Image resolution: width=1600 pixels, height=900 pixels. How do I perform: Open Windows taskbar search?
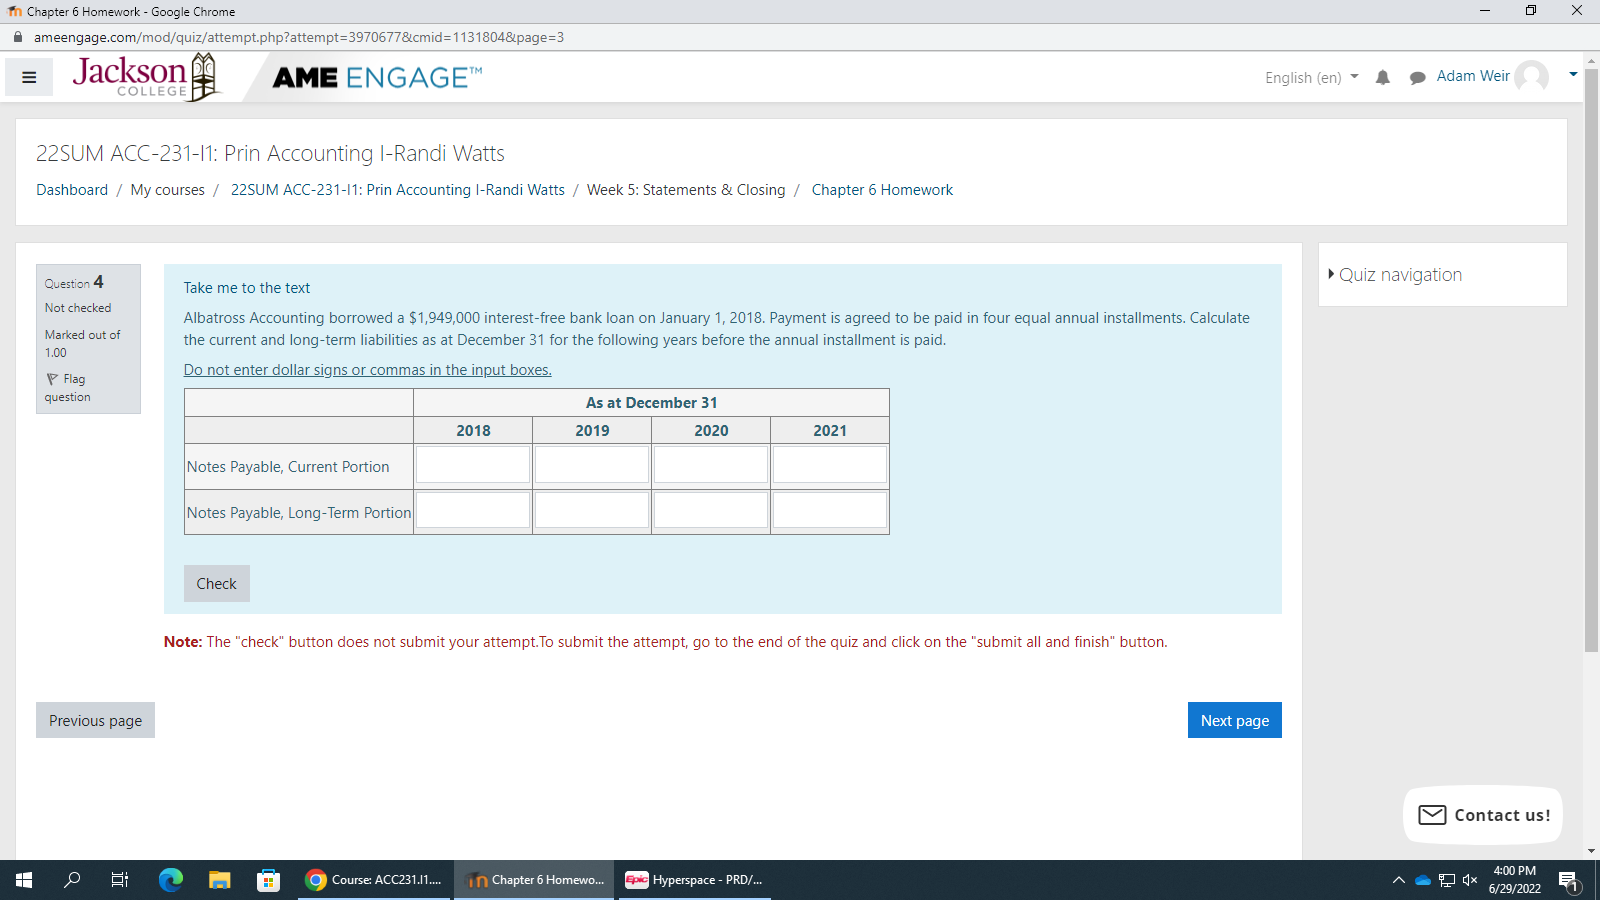72,880
